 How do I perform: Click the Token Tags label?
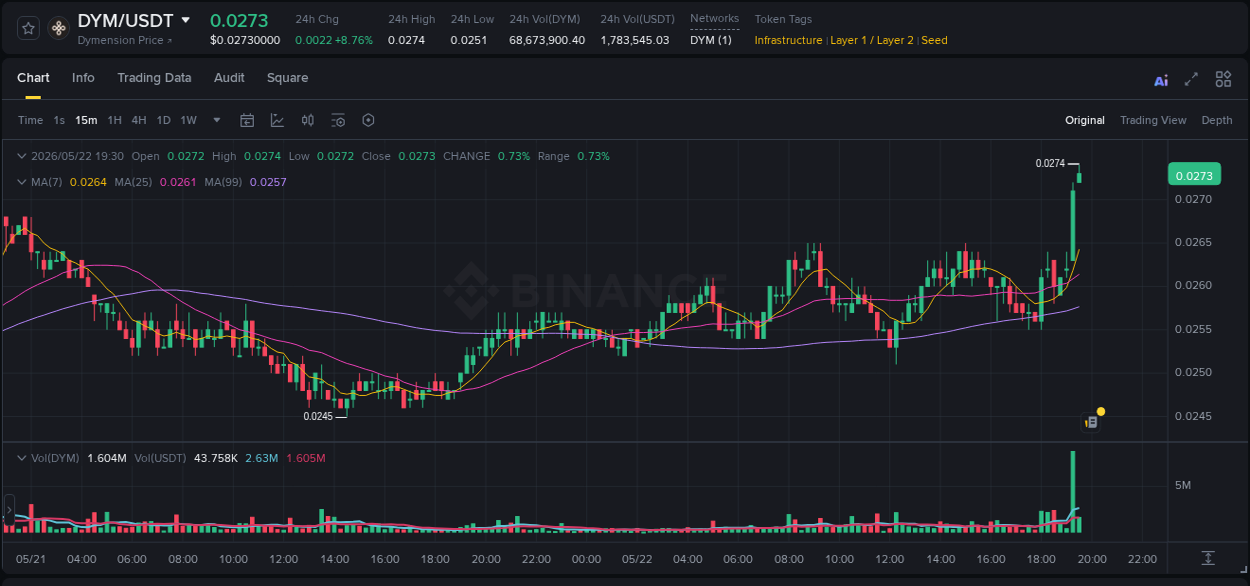(783, 19)
